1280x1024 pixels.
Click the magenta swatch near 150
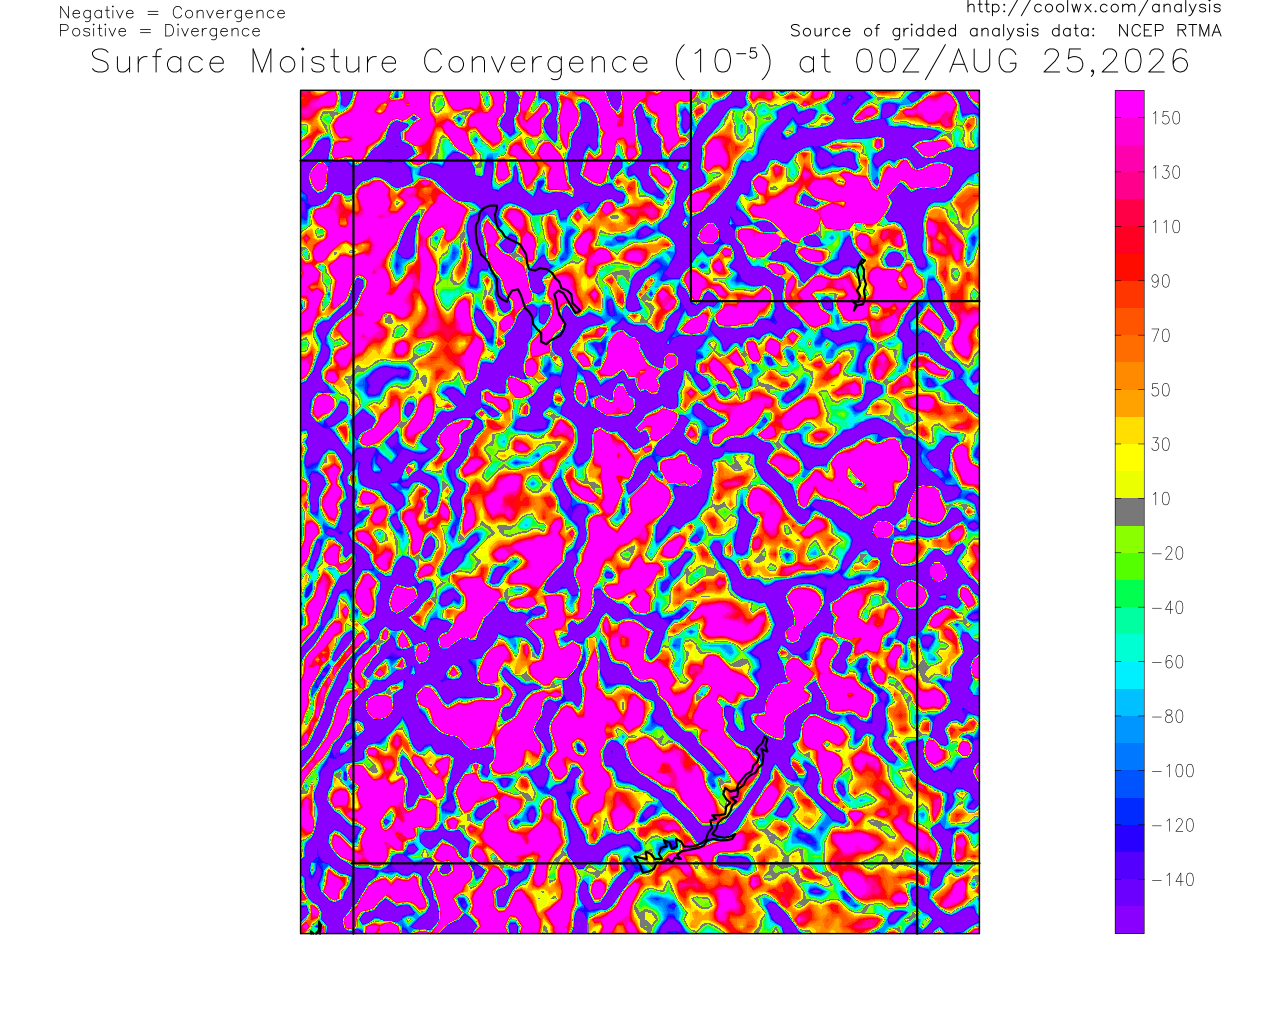1130,118
